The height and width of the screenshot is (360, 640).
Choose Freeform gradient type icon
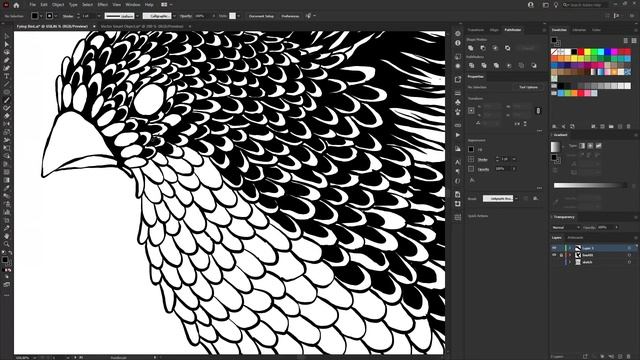point(598,146)
